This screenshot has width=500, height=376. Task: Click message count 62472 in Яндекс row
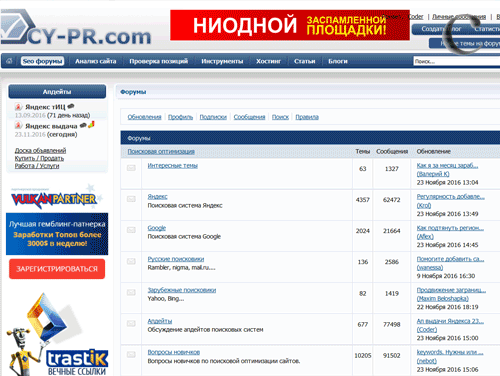coord(392,200)
